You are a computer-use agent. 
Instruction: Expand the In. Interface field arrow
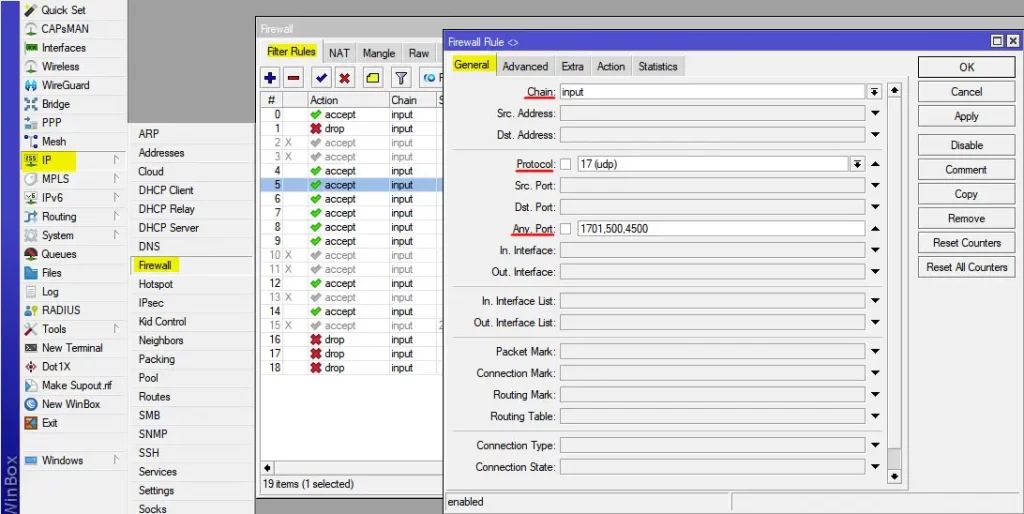click(x=875, y=250)
